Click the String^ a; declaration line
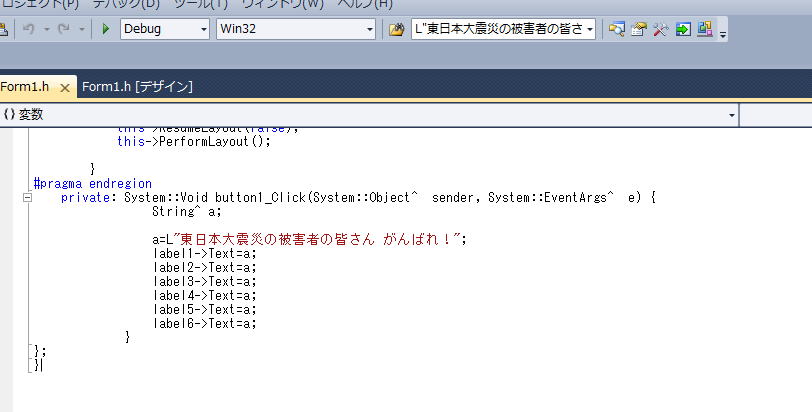 click(x=187, y=211)
